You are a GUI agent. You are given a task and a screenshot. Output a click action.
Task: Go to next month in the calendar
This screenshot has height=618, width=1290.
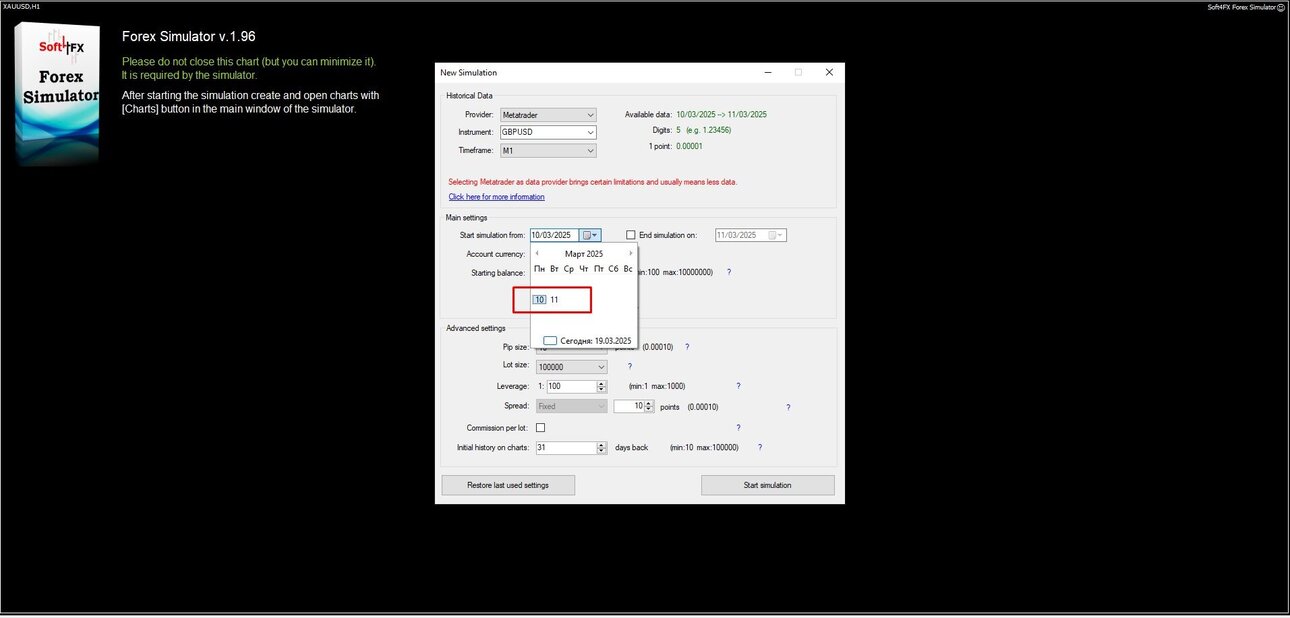coord(630,254)
